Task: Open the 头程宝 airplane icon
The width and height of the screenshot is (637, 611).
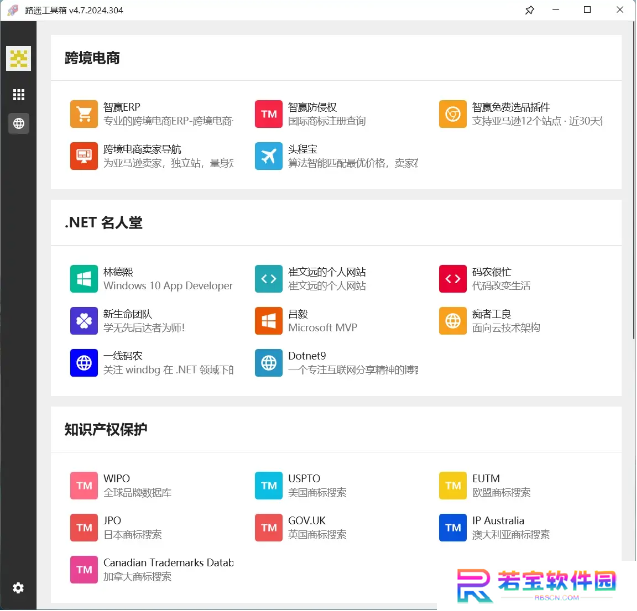Action: coord(269,156)
